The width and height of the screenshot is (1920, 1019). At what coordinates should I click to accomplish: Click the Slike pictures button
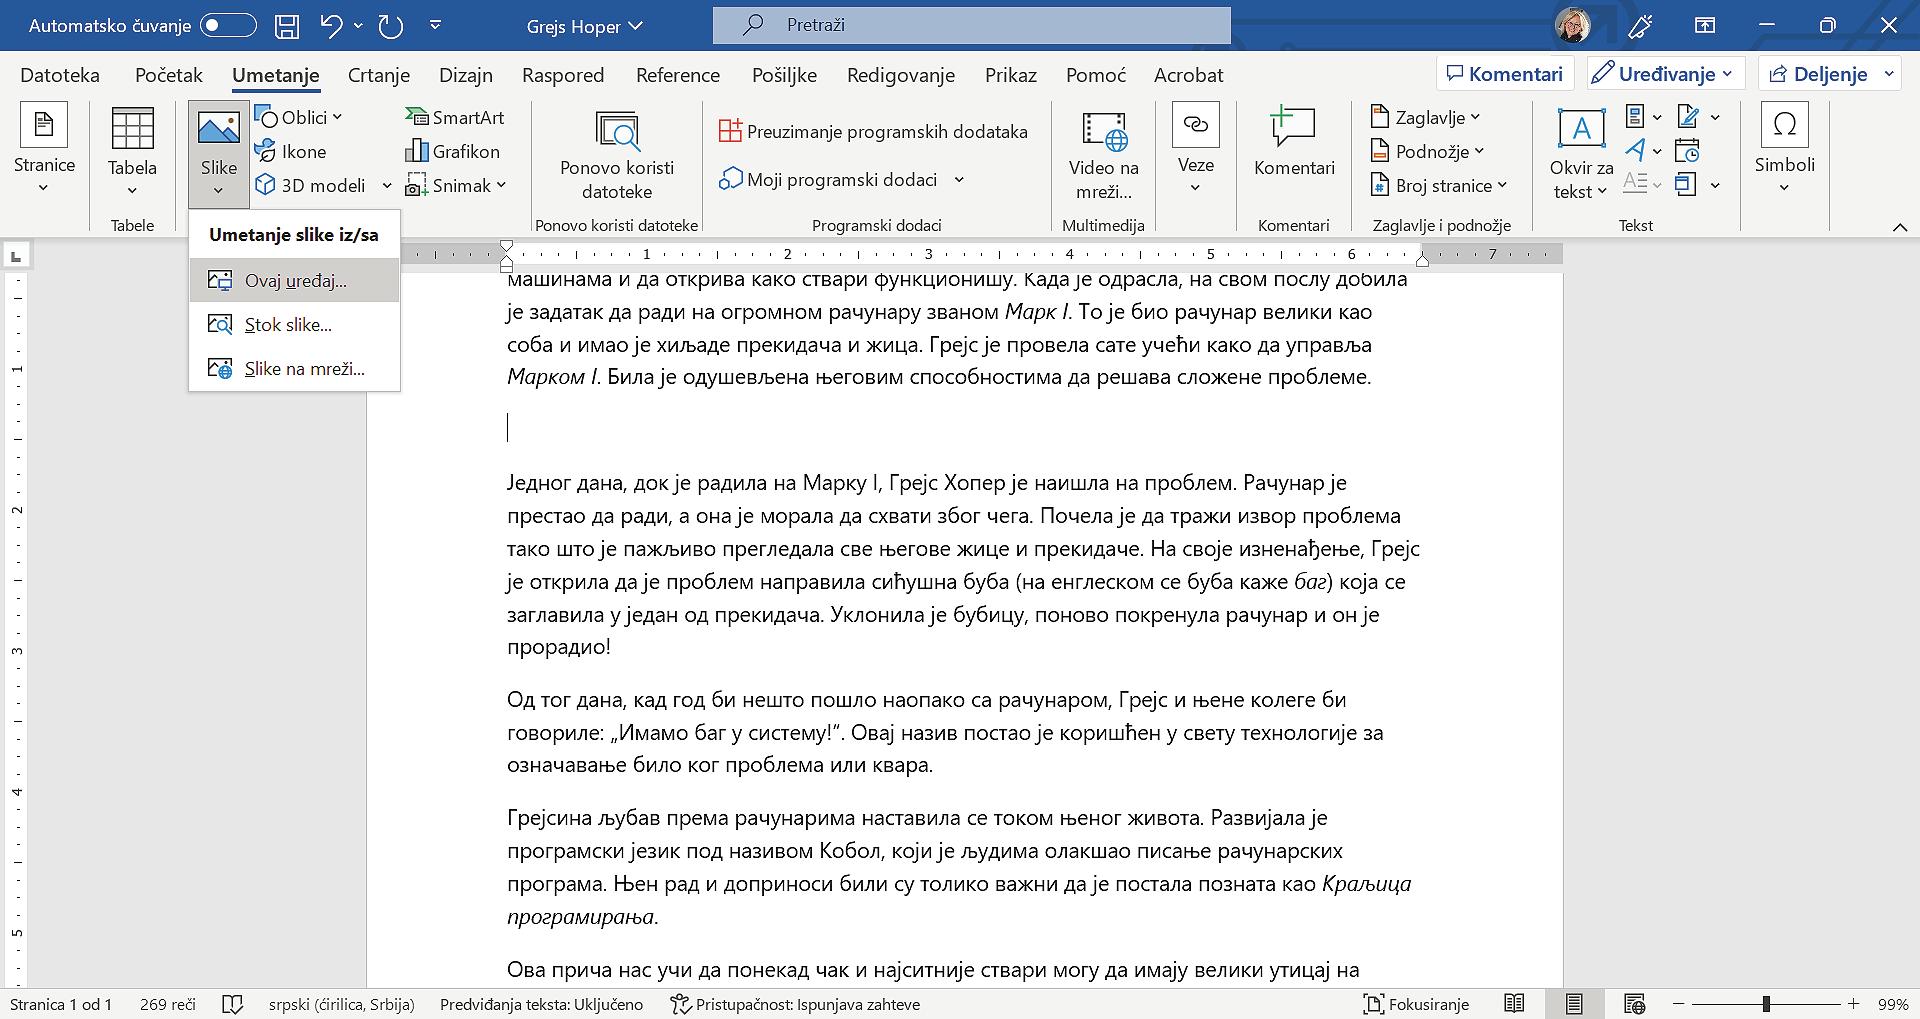219,154
